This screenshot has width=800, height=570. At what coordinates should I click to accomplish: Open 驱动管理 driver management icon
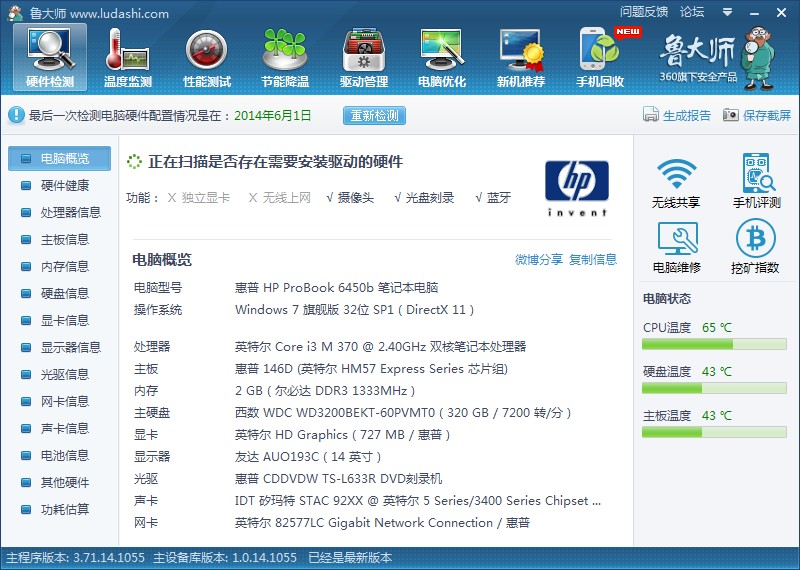click(364, 58)
